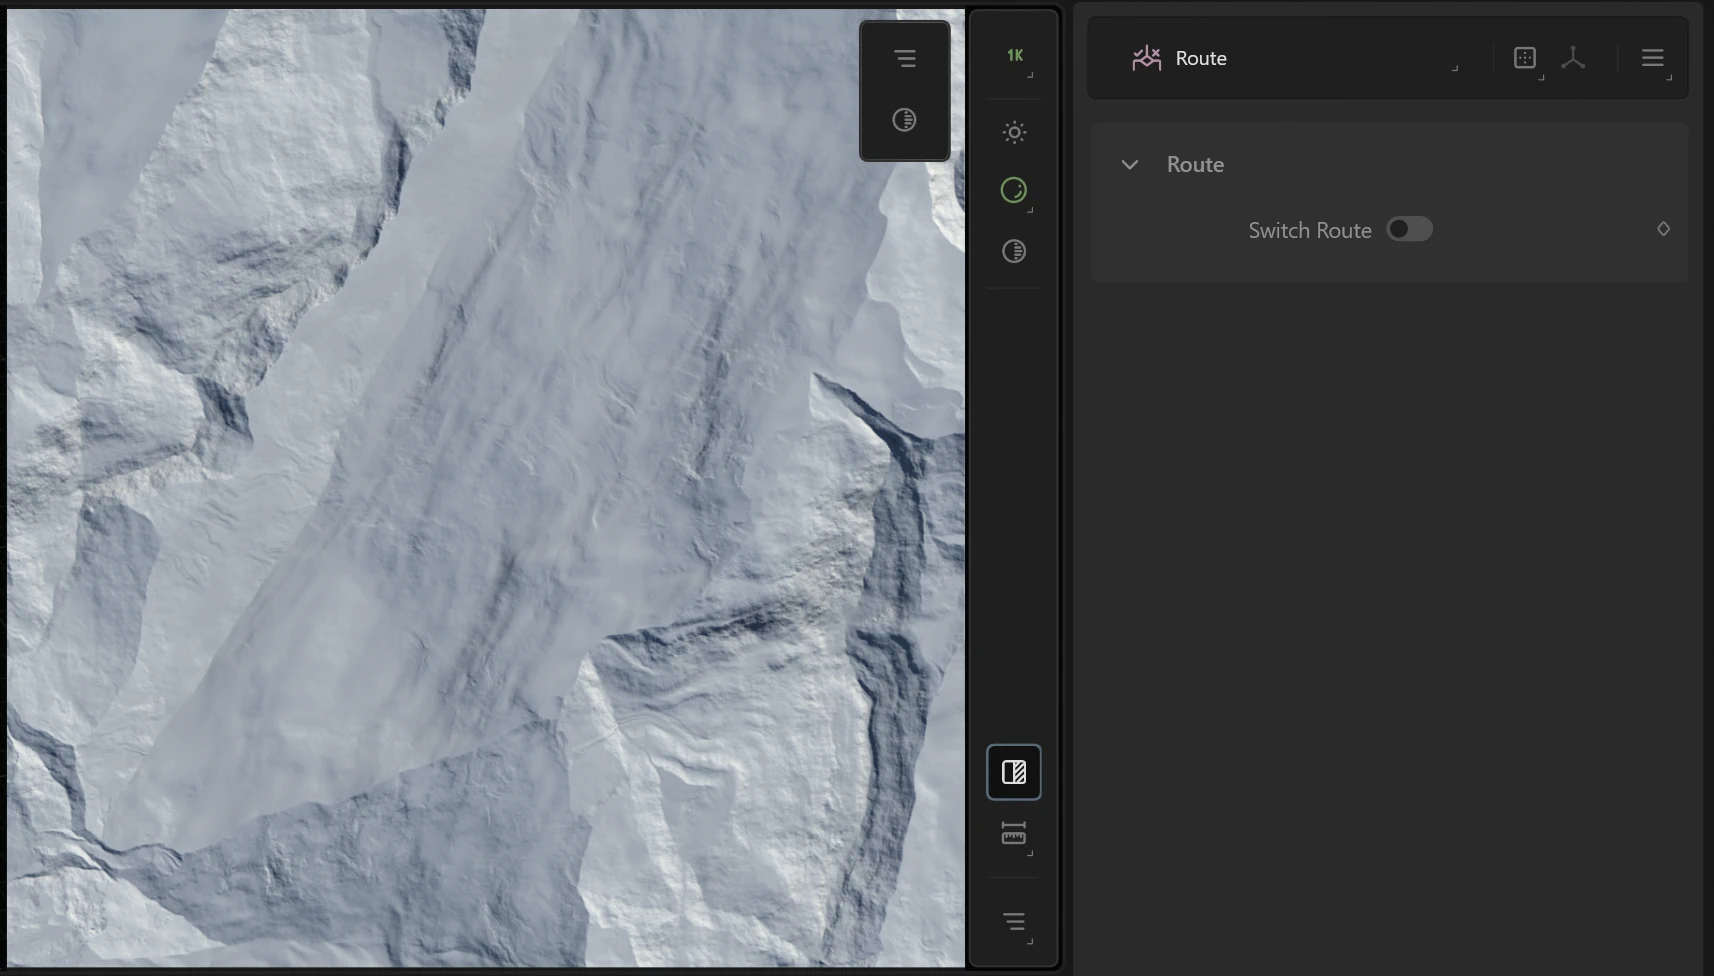Click the sun lighting icon
The height and width of the screenshot is (976, 1714).
pos(1014,132)
